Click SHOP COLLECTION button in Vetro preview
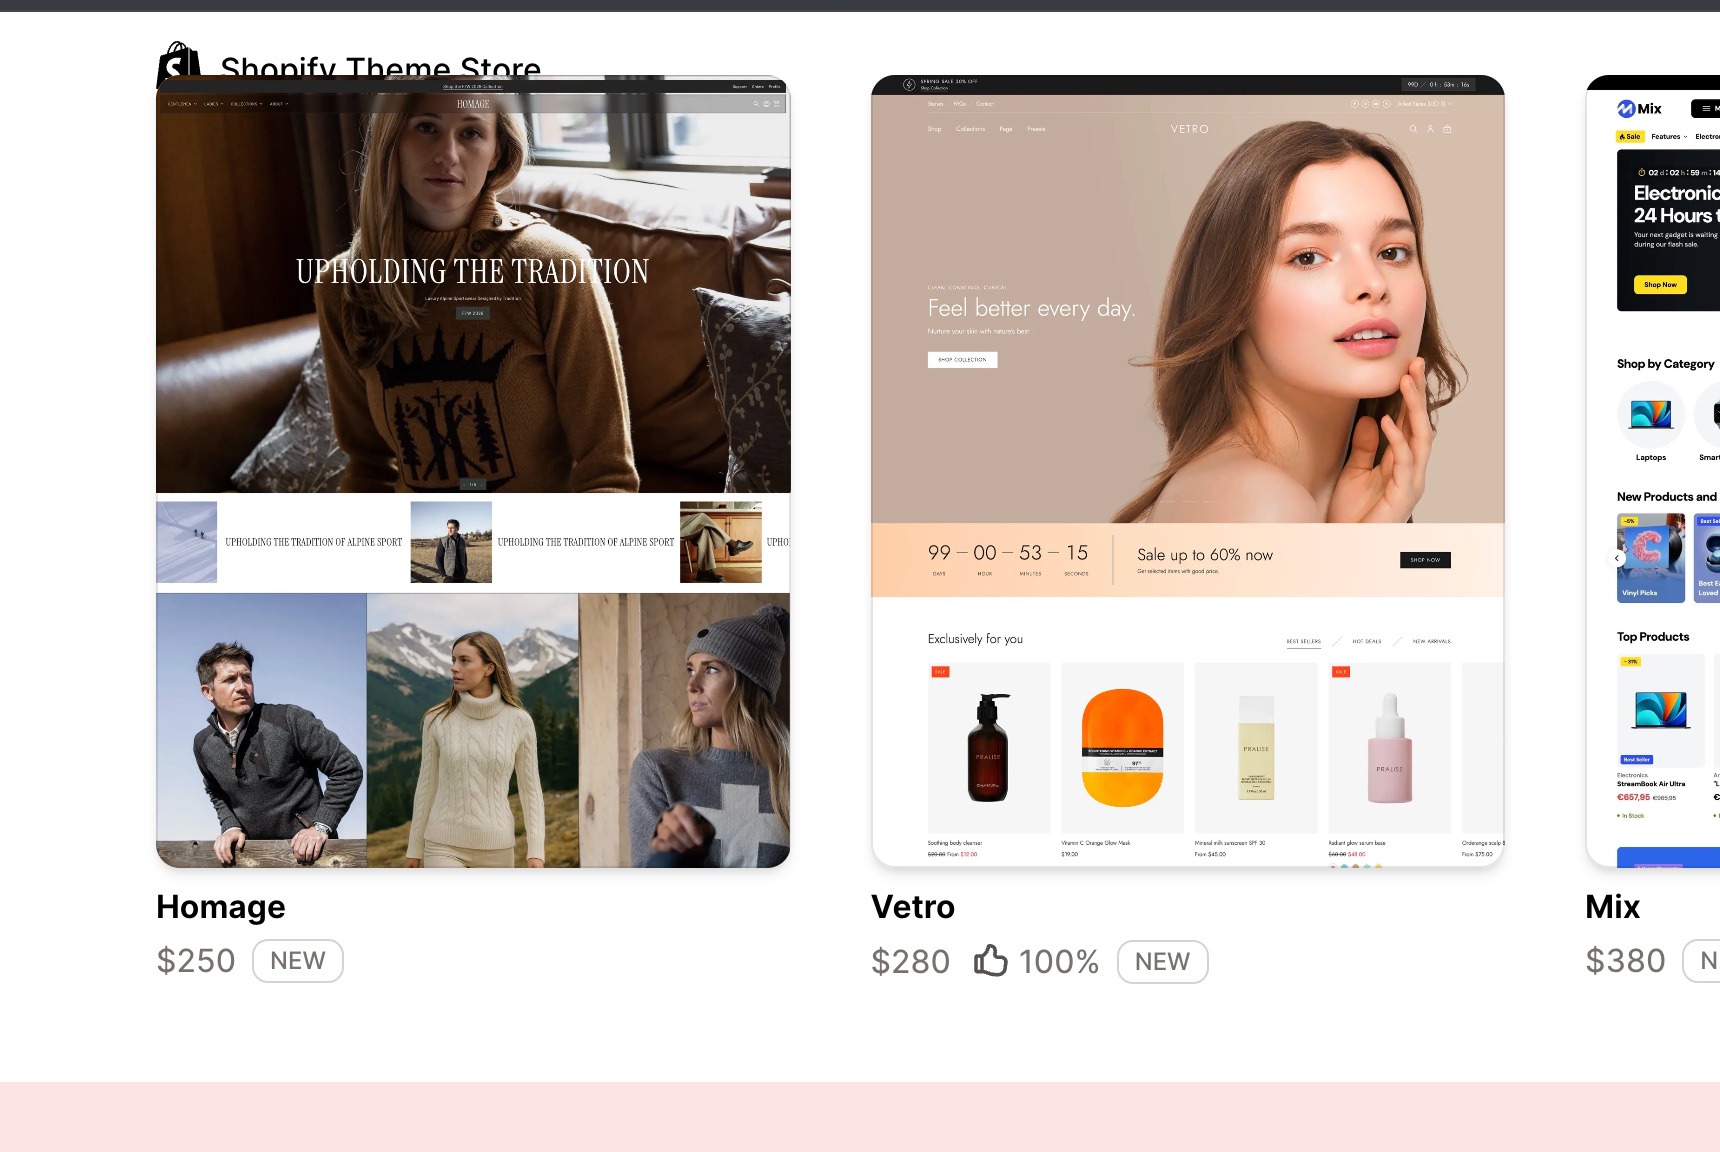Viewport: 1720px width, 1152px height. [962, 360]
